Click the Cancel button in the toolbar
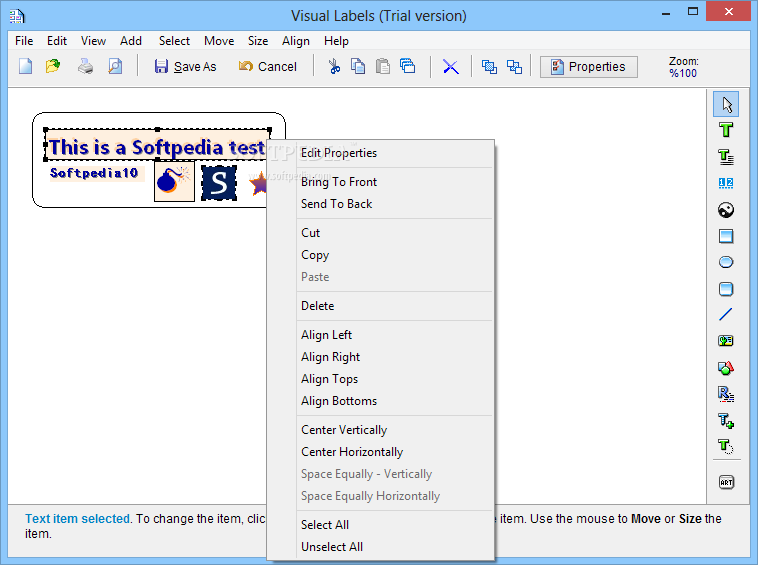This screenshot has height=565, width=758. (x=267, y=67)
